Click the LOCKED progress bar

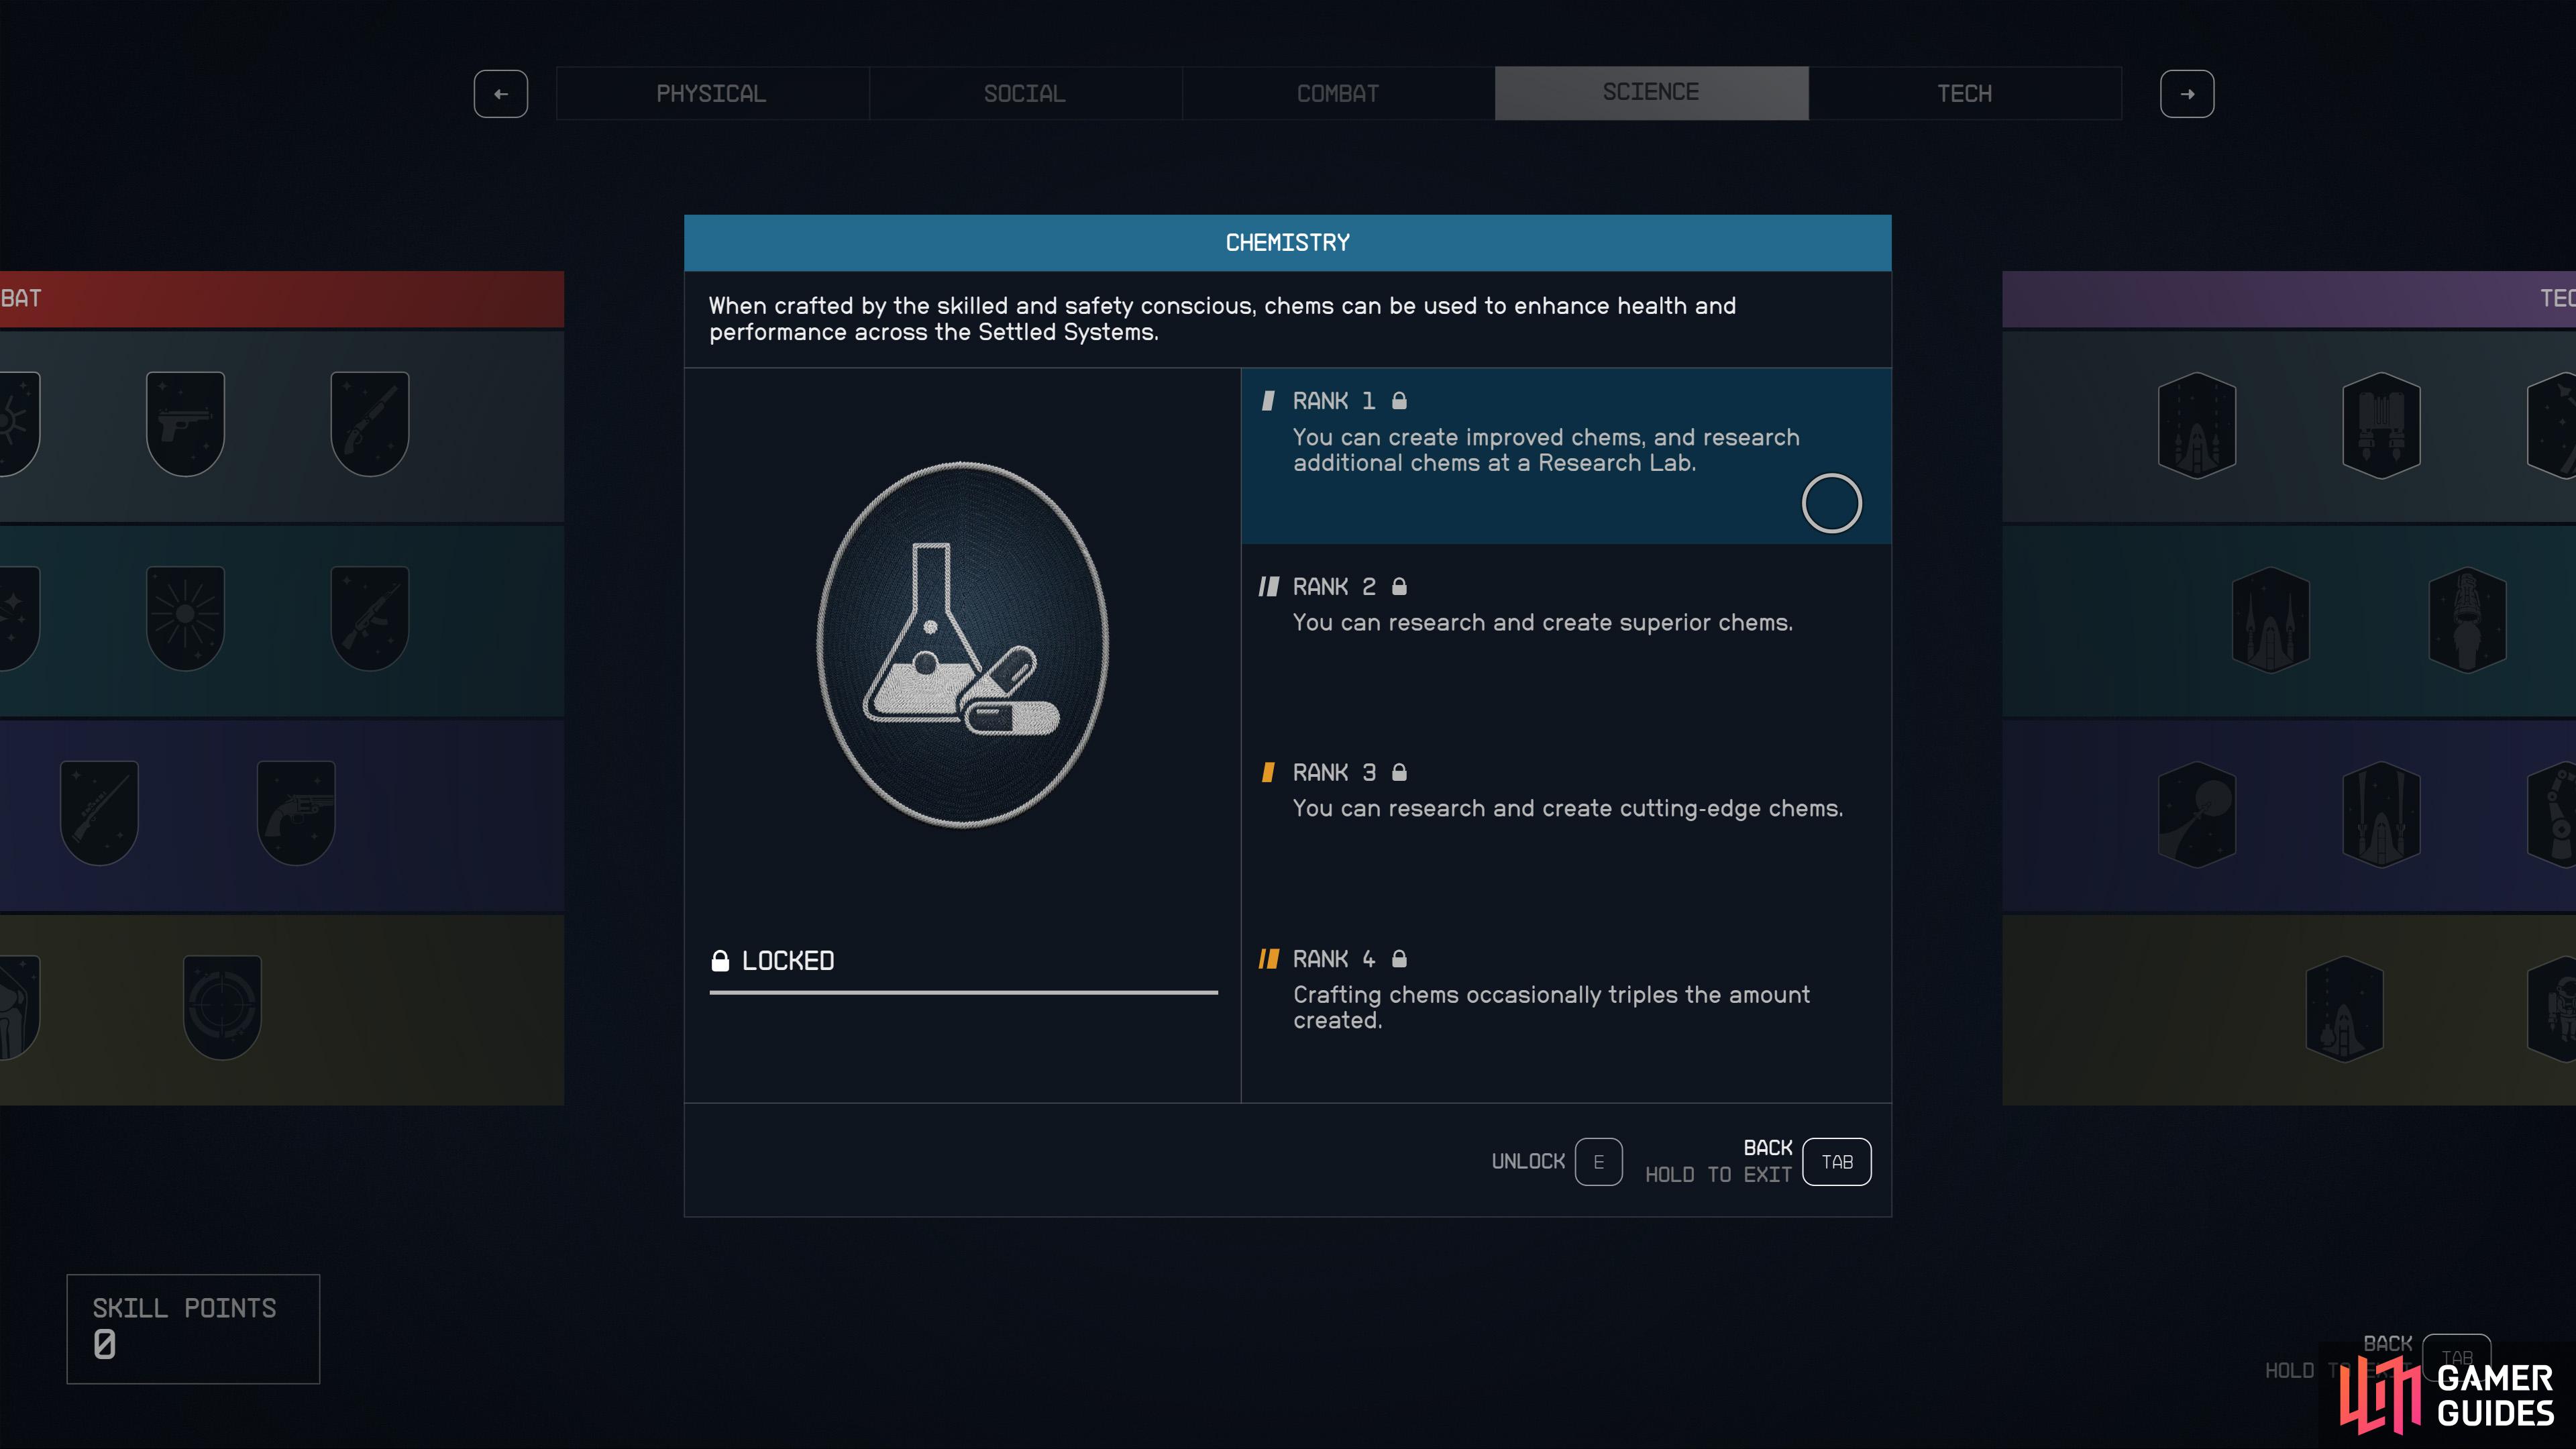click(963, 992)
